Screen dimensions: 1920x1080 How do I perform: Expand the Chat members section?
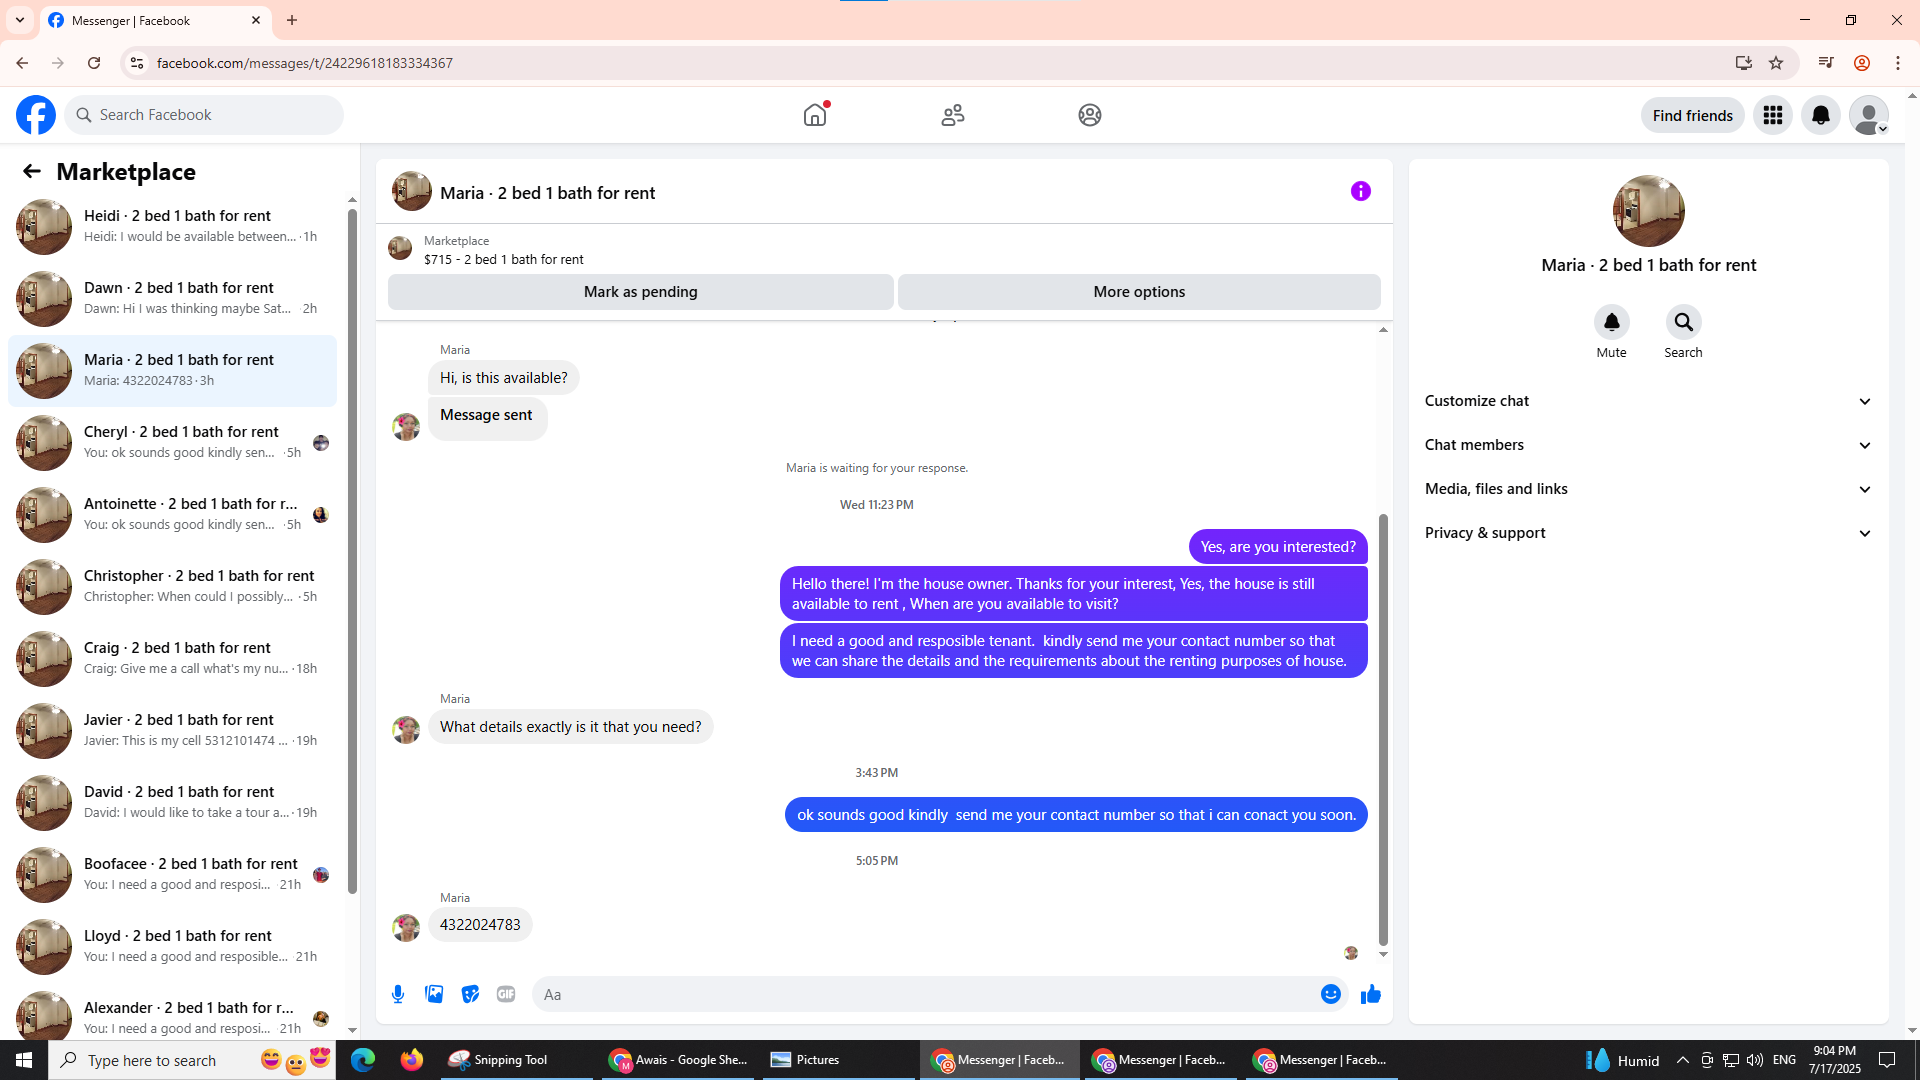click(1648, 445)
